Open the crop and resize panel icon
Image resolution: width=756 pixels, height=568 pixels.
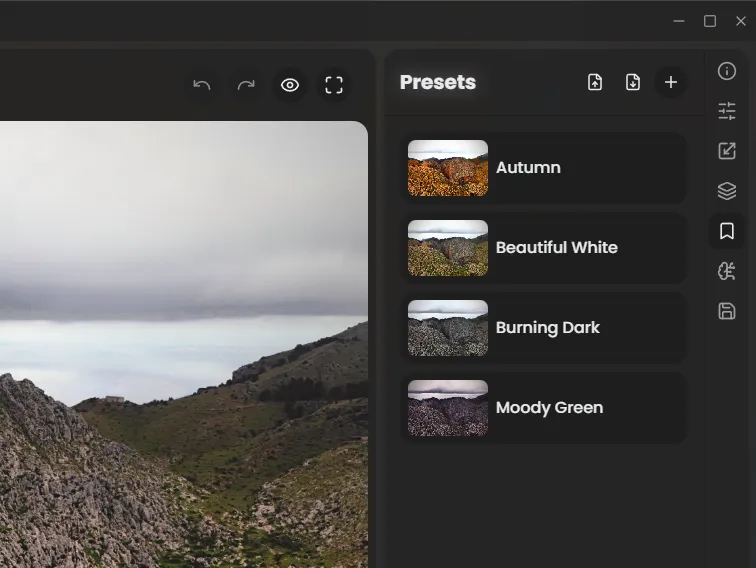click(727, 151)
